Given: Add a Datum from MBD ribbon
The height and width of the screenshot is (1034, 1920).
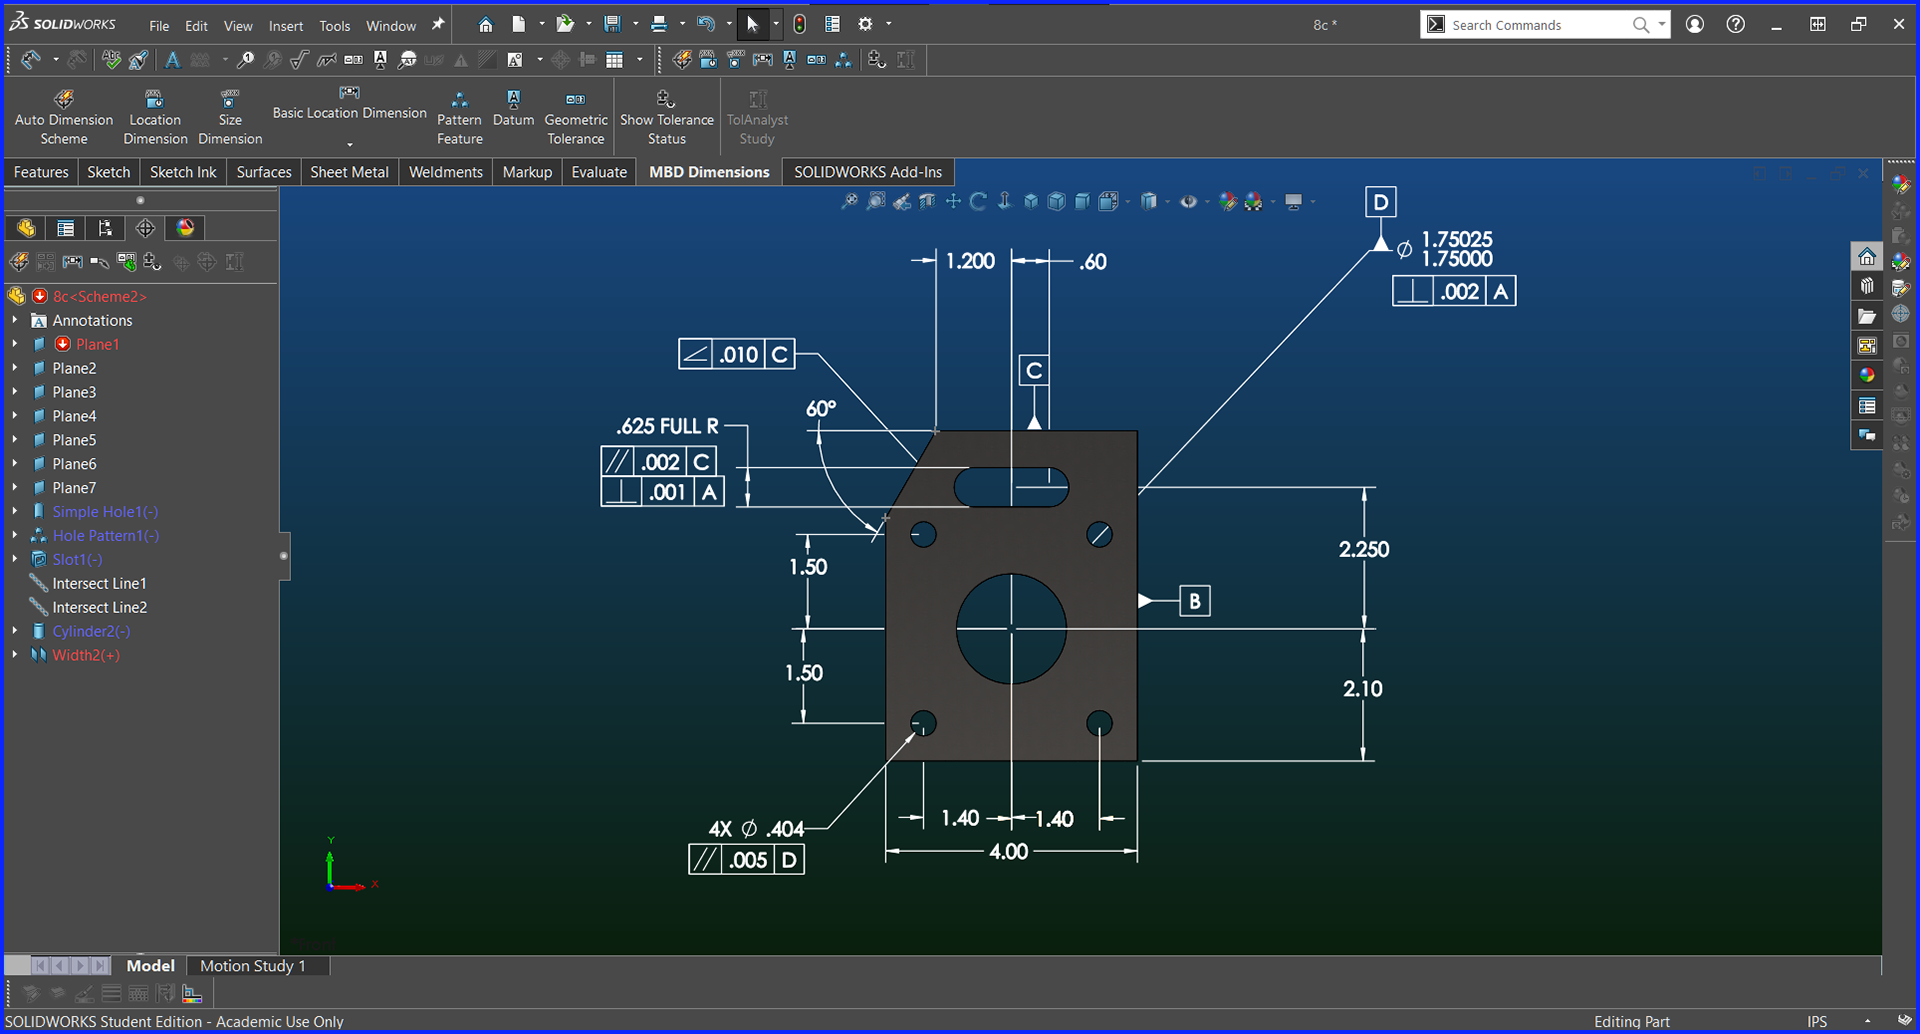Looking at the screenshot, I should point(513,108).
